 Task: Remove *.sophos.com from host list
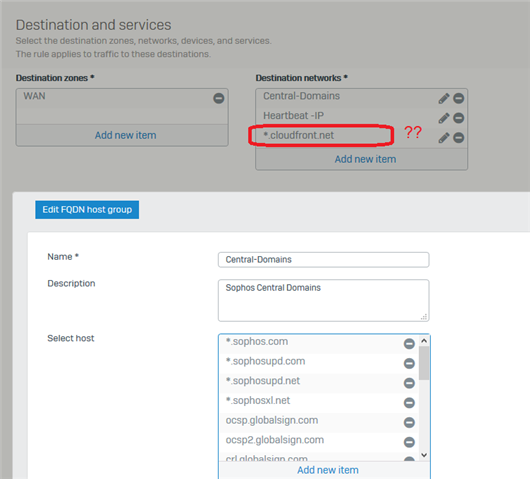(409, 344)
